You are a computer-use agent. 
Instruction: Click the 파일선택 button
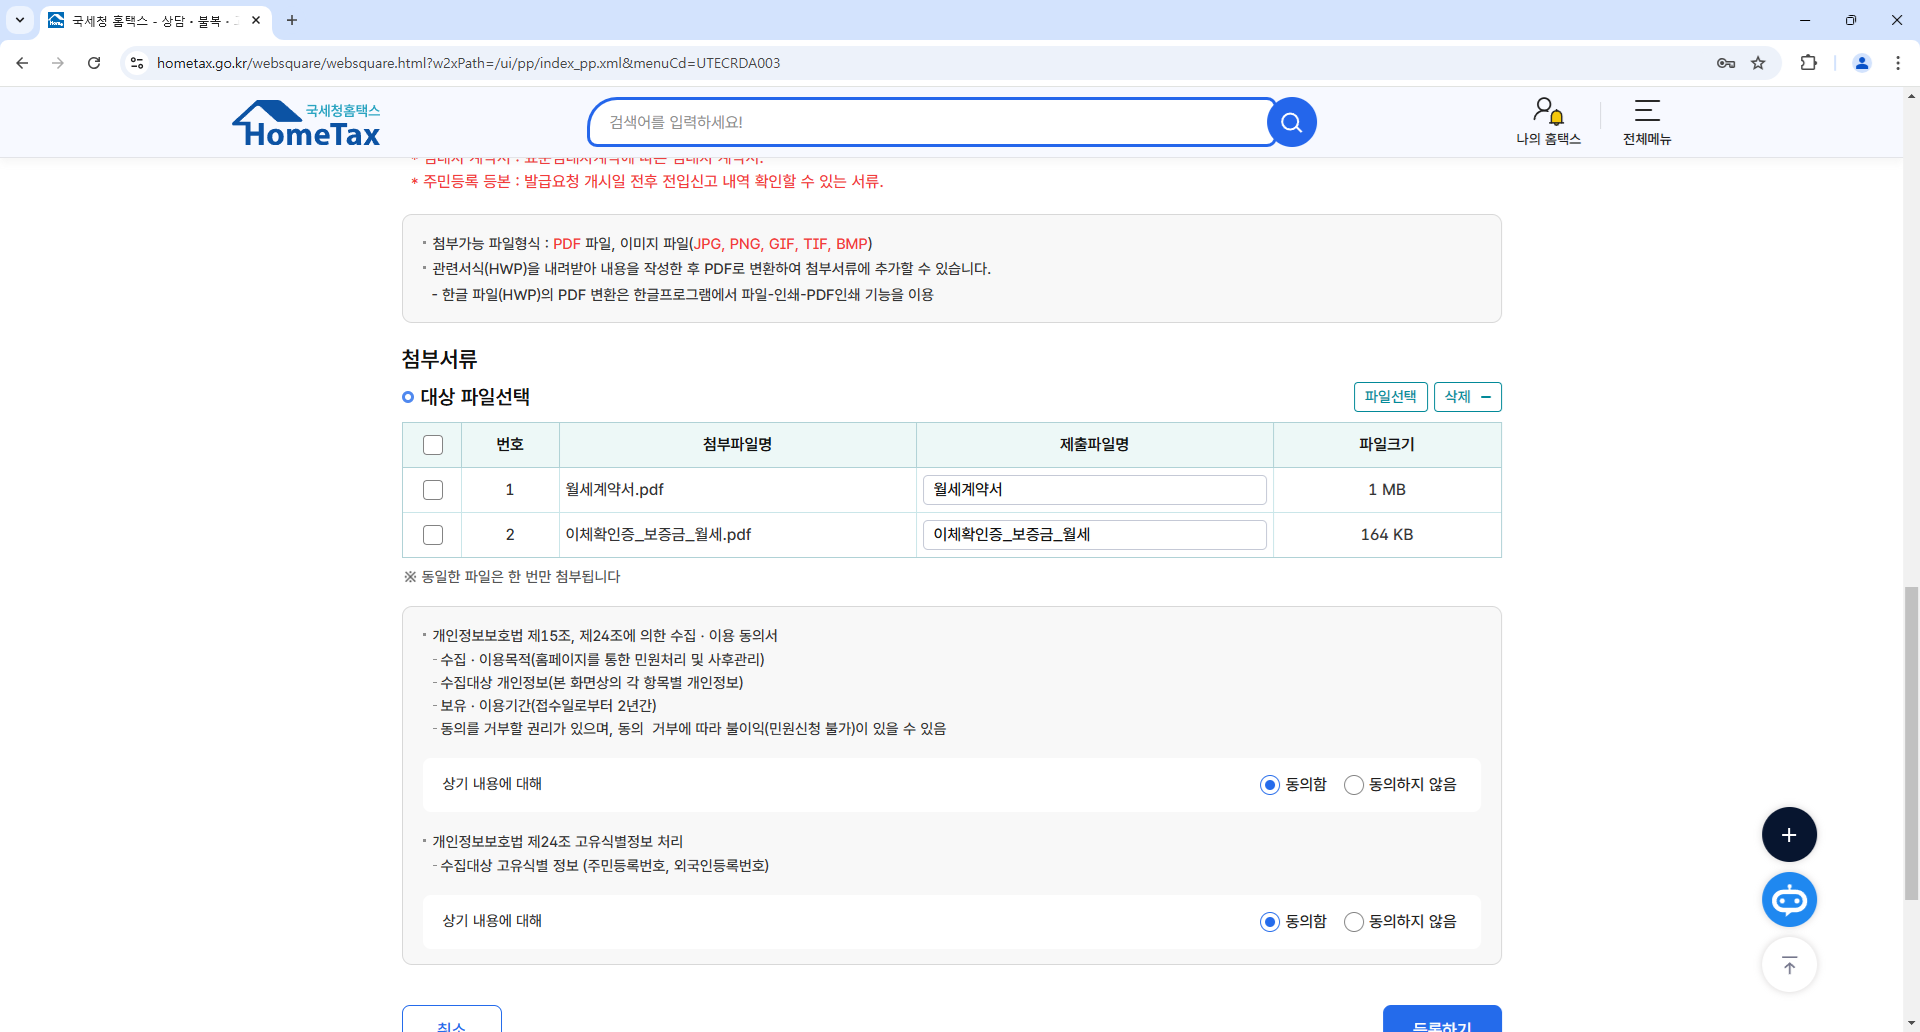coord(1390,397)
